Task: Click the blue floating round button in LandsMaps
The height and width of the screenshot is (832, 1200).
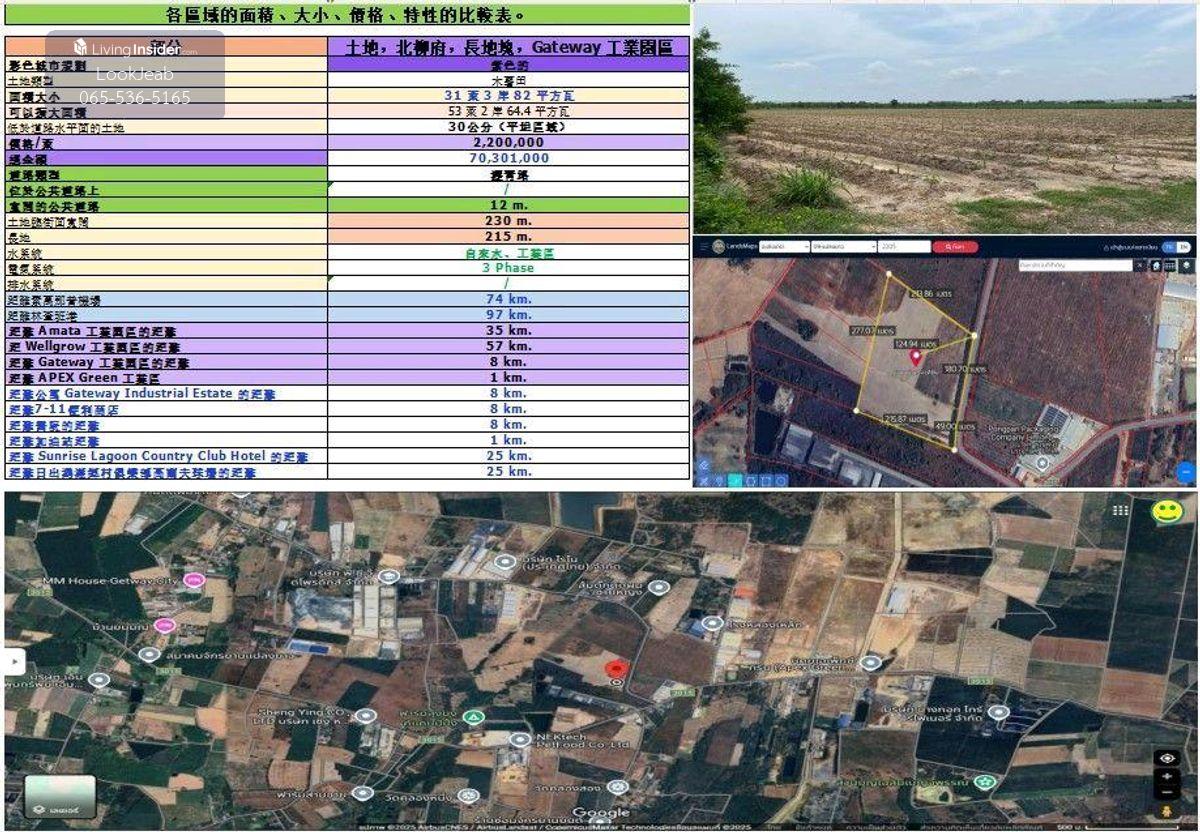Action: coord(1186,473)
